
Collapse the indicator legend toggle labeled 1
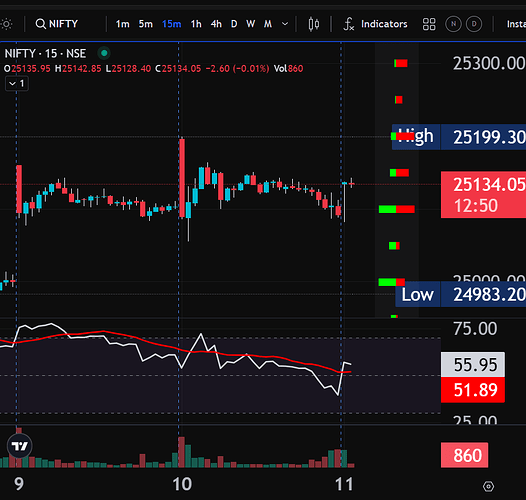pos(17,84)
